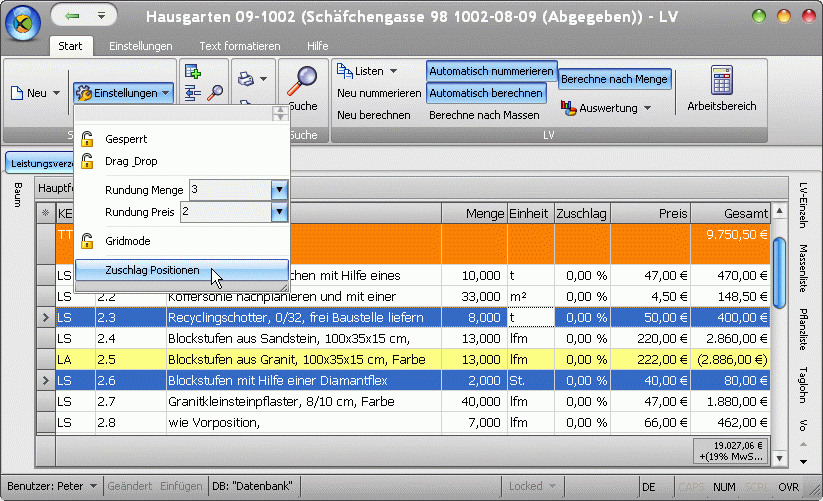Click the Gridmode padlock icon
The height and width of the screenshot is (501, 823).
click(x=87, y=241)
